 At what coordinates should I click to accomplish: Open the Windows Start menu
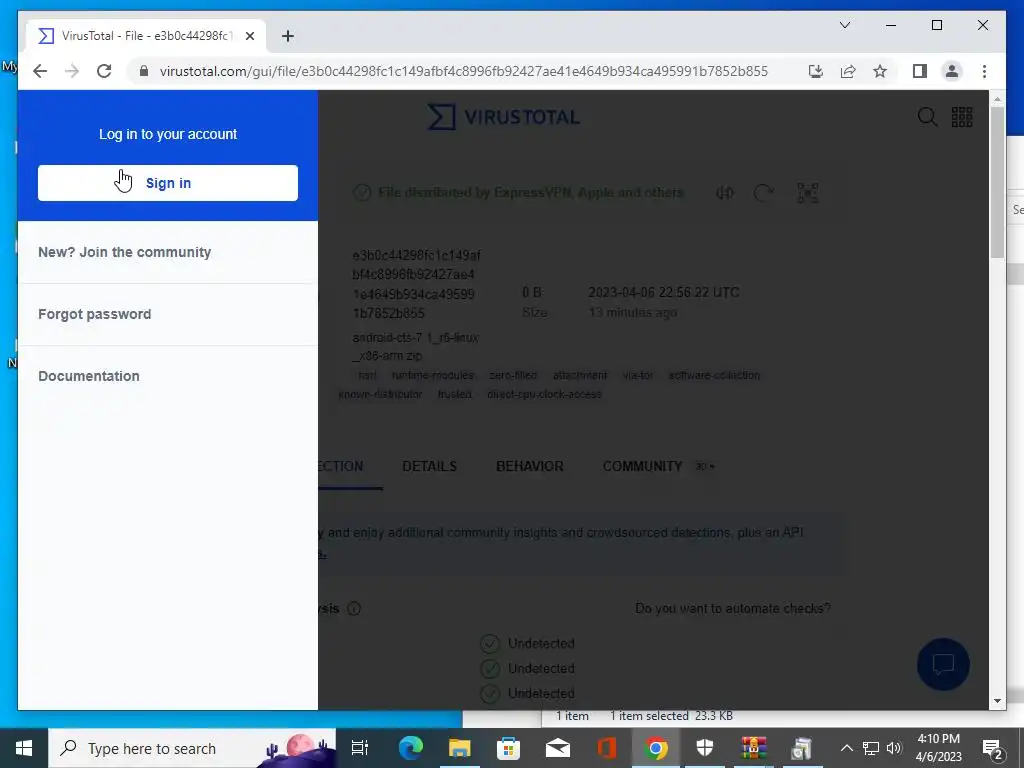24,748
